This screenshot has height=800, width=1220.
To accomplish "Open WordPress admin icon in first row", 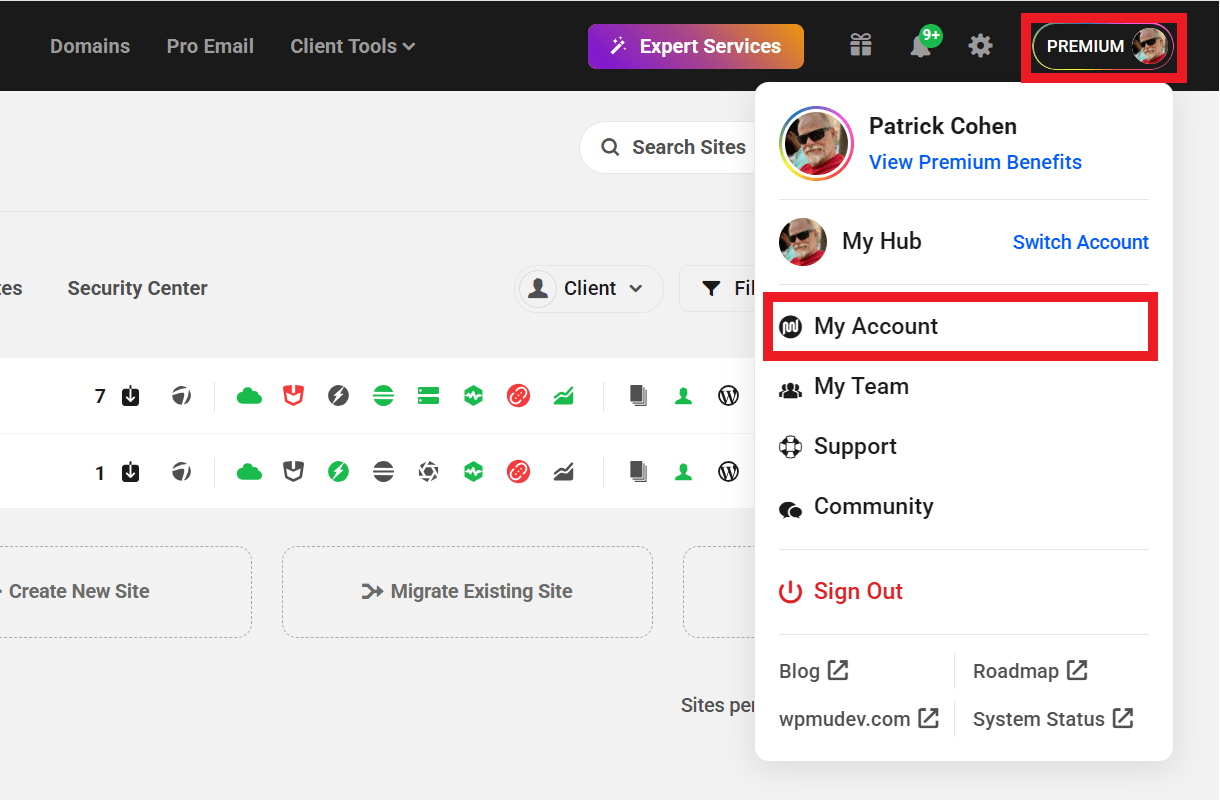I will pos(728,396).
